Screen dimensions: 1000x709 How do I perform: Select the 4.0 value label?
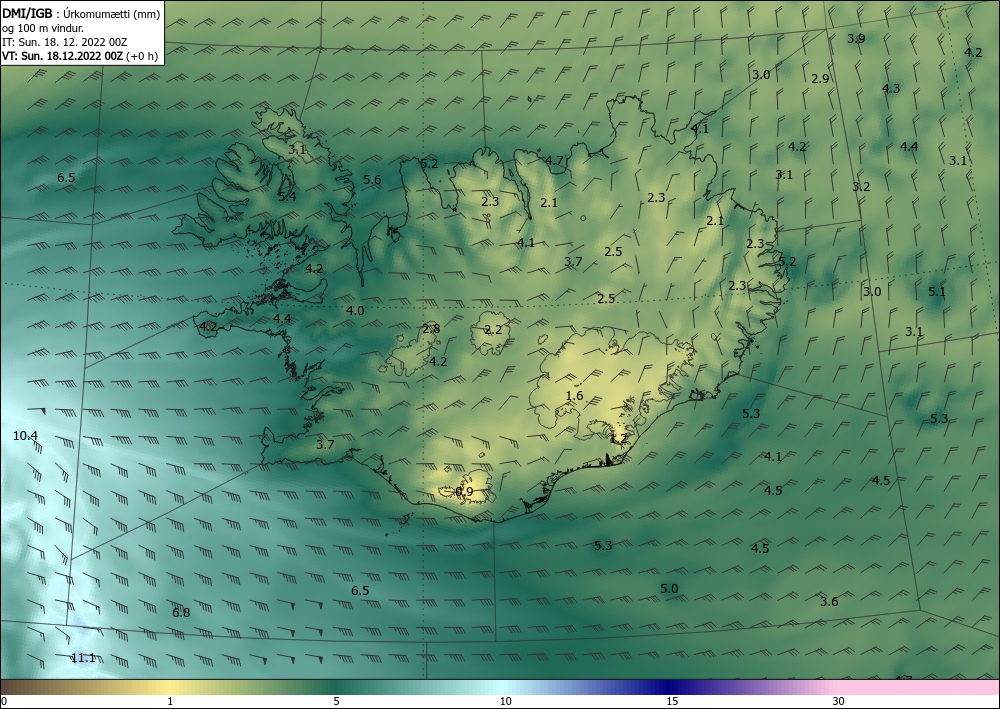[355, 311]
